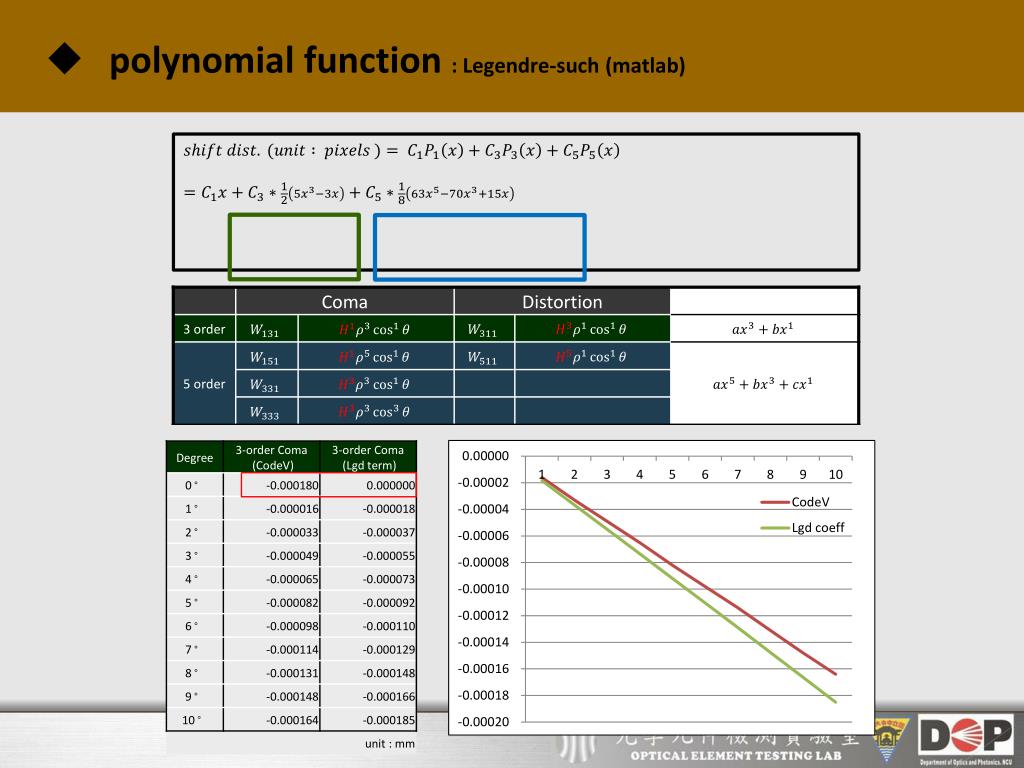Click the 'CodeV' chart legend entry

pos(795,502)
